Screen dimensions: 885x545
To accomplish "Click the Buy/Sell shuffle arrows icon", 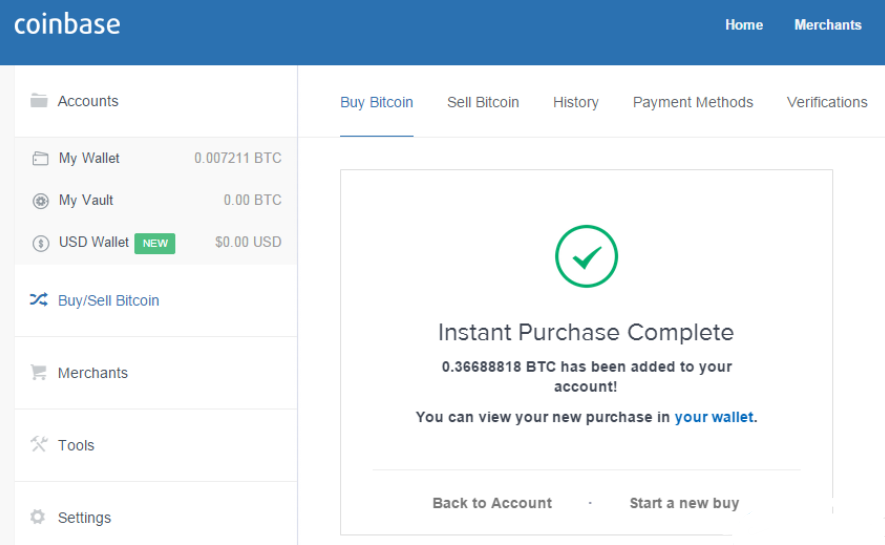I will tap(39, 300).
